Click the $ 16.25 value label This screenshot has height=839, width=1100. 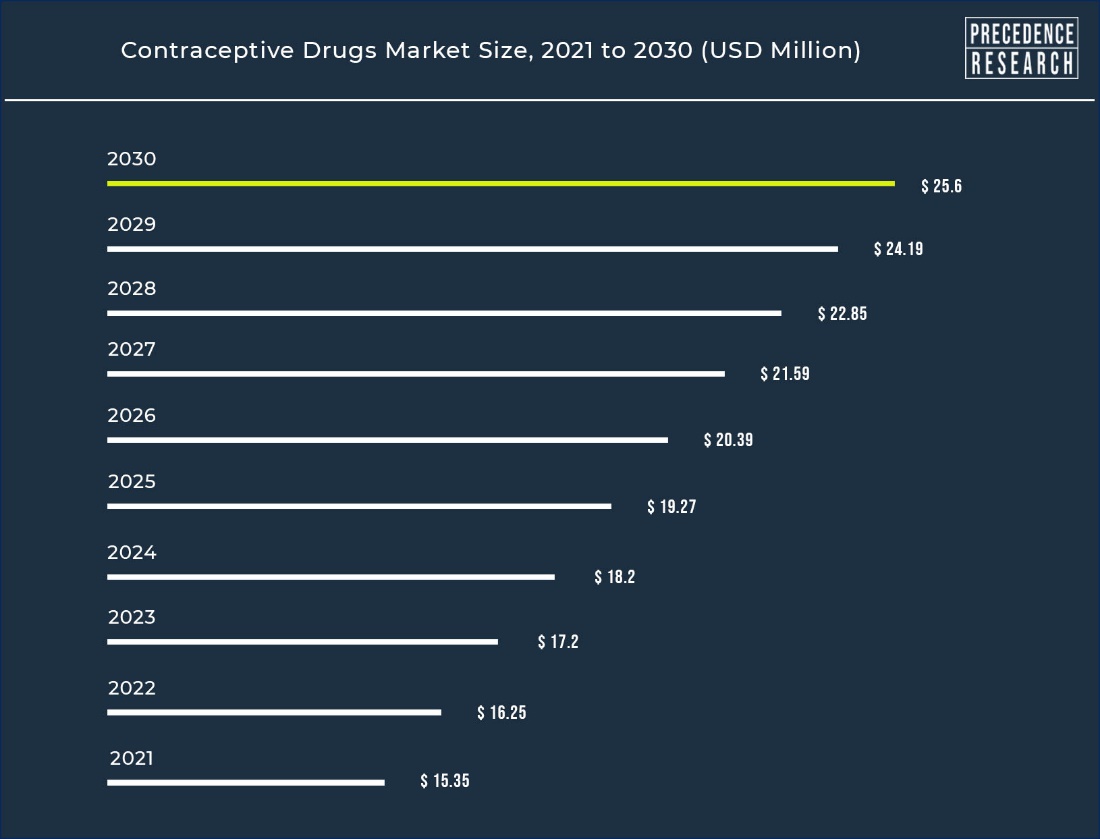point(501,713)
